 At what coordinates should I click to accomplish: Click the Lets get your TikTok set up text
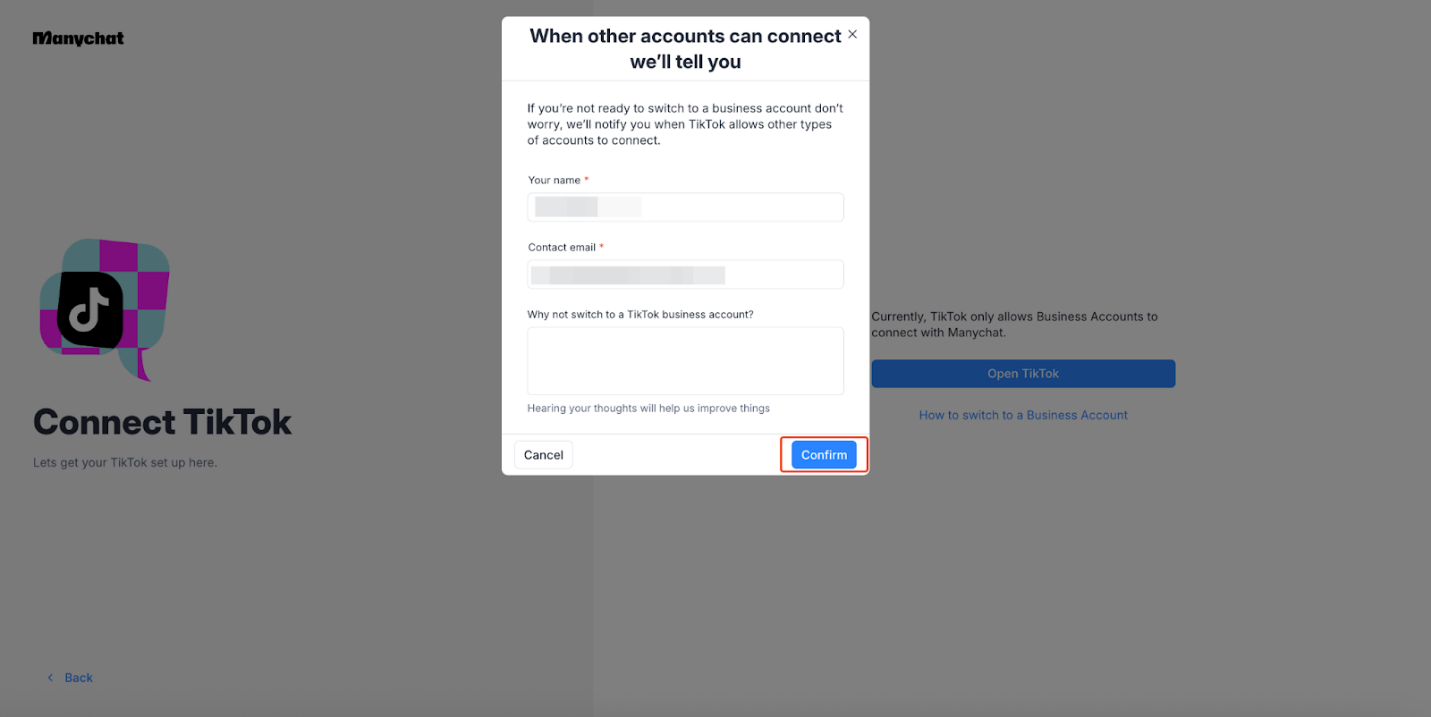coord(125,463)
